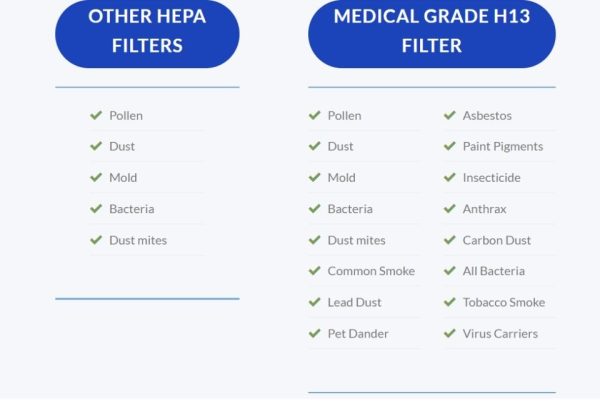Click check icon beside Tobacco Smoke
600x402 pixels.
point(450,302)
